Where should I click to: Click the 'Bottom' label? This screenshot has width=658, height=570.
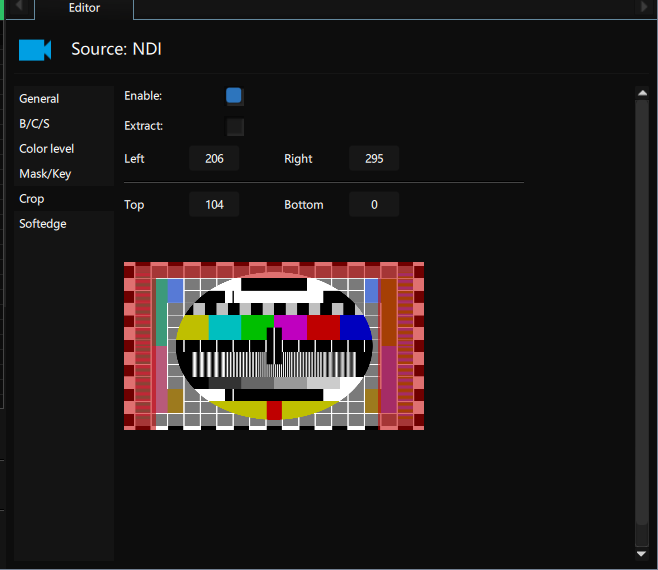tap(304, 205)
